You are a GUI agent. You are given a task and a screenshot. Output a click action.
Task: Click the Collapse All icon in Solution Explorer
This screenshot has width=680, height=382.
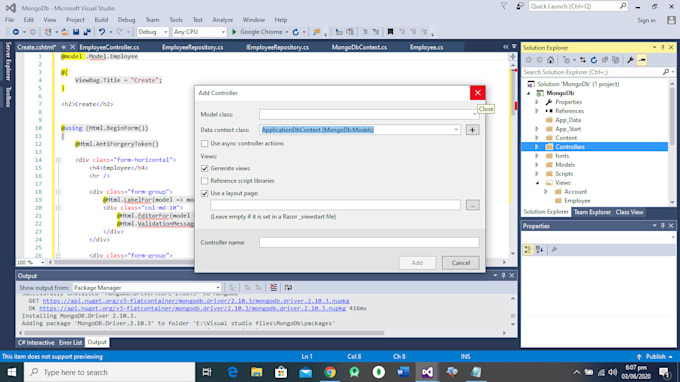[x=605, y=60]
